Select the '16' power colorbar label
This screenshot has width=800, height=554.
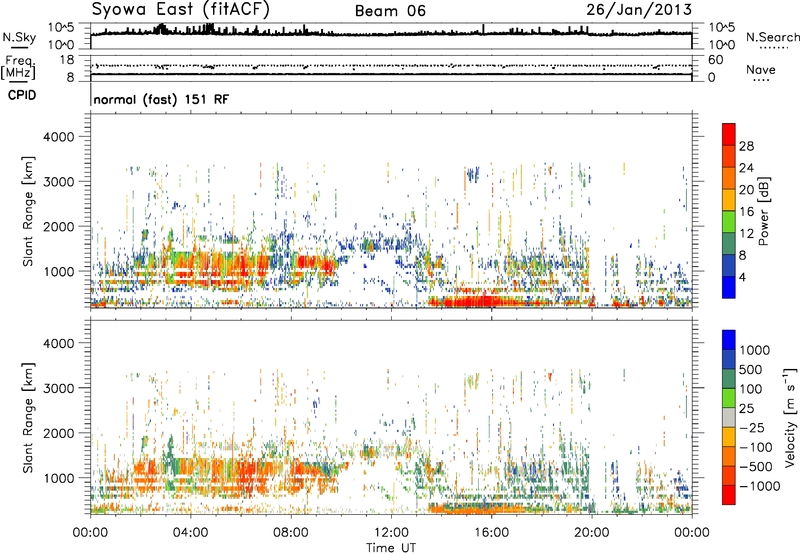[746, 212]
